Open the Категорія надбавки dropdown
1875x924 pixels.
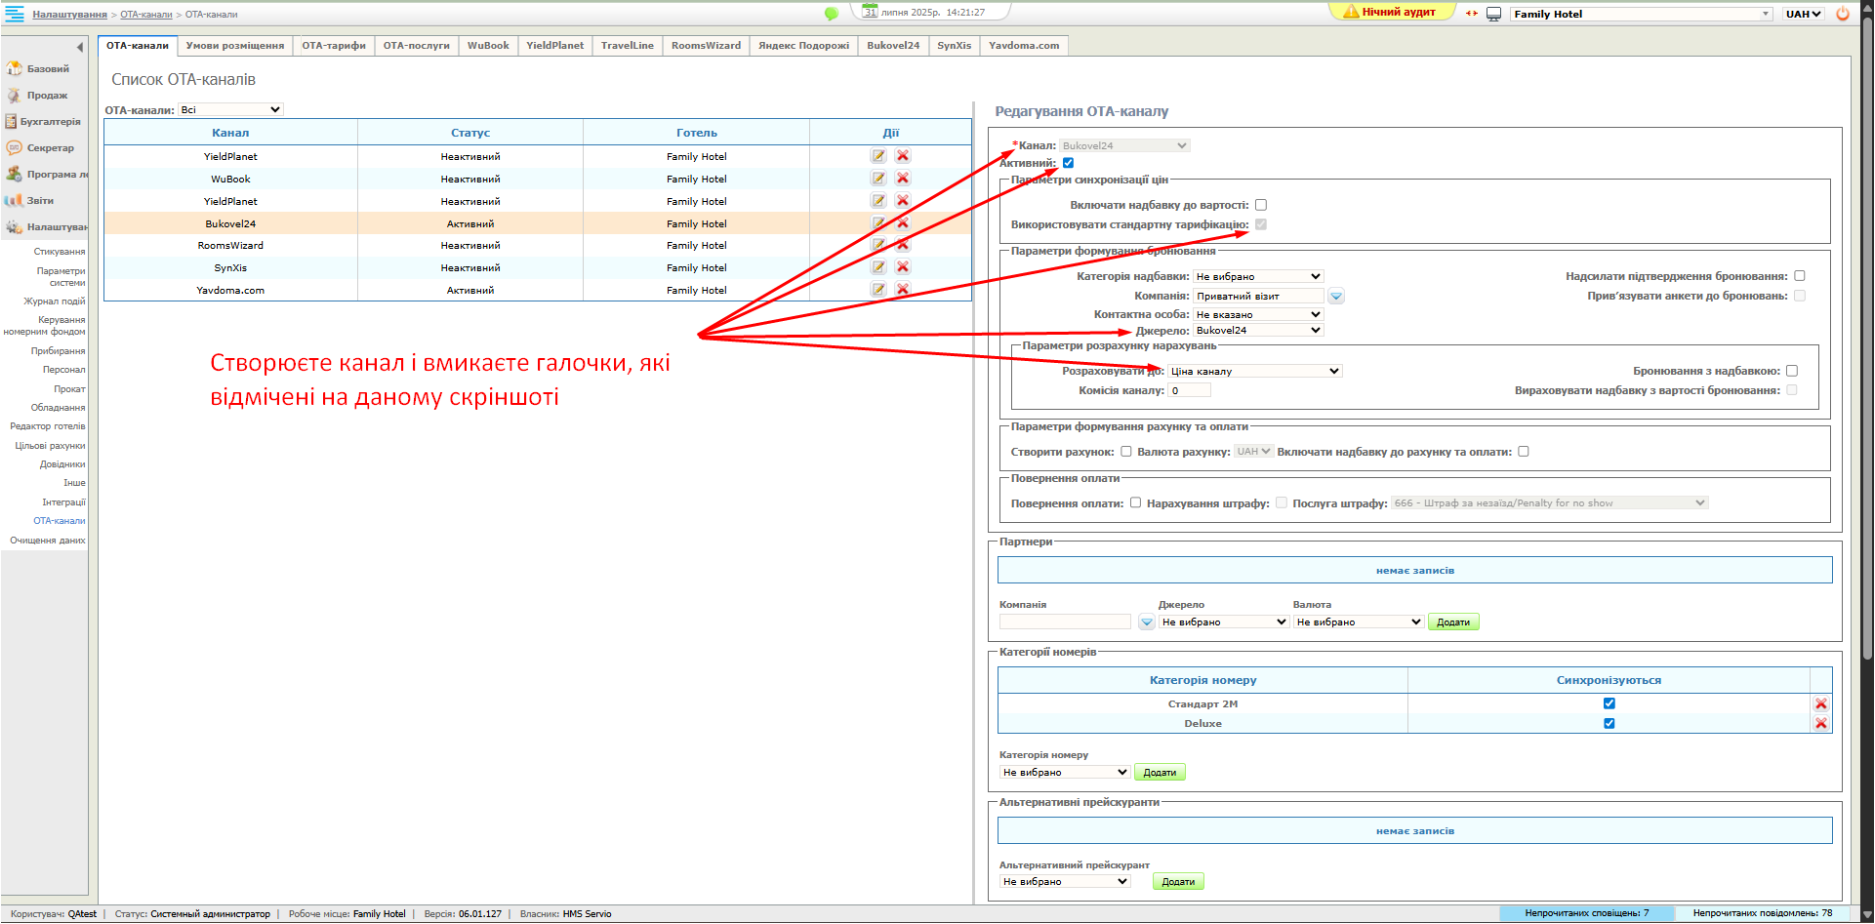coord(1258,276)
